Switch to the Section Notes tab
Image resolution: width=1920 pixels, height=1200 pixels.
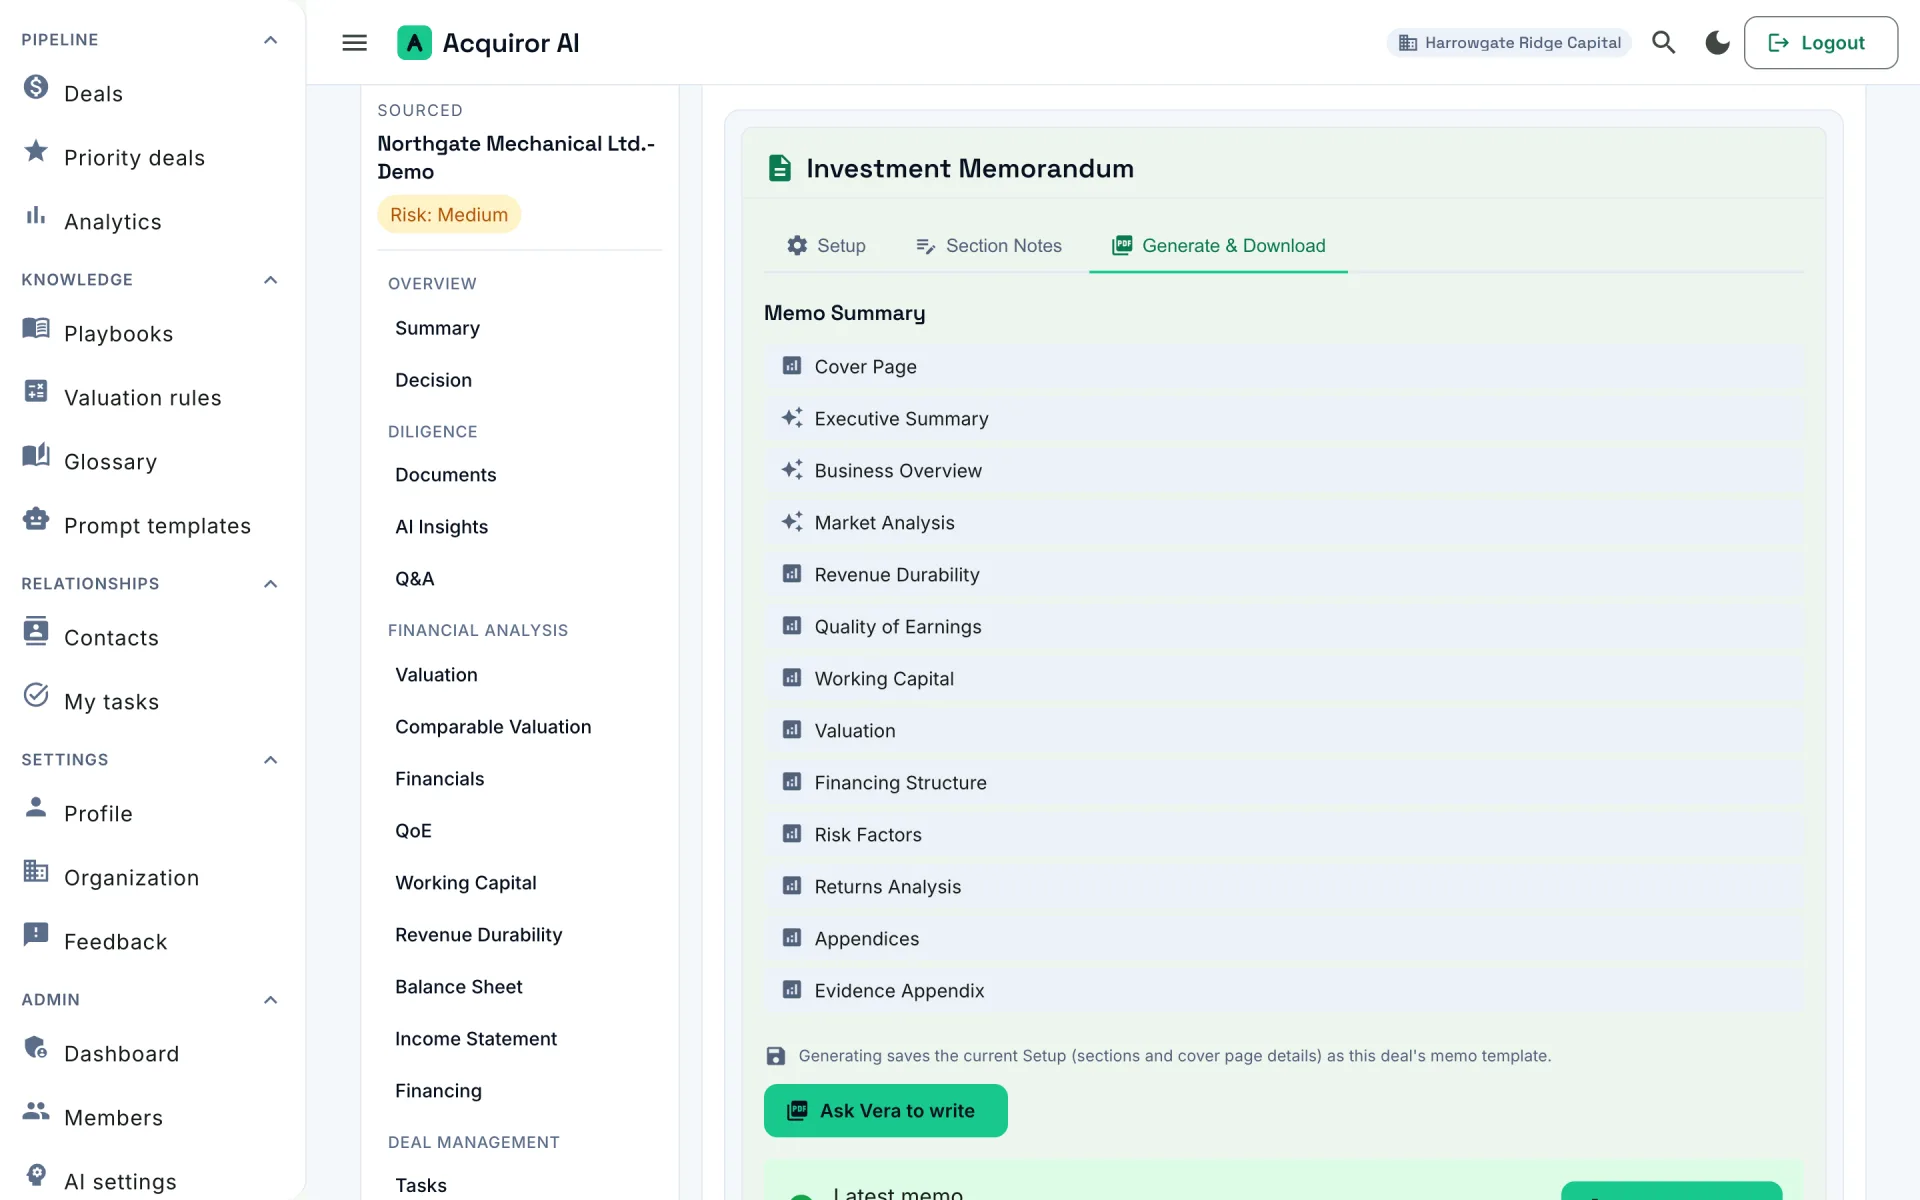pos(989,246)
